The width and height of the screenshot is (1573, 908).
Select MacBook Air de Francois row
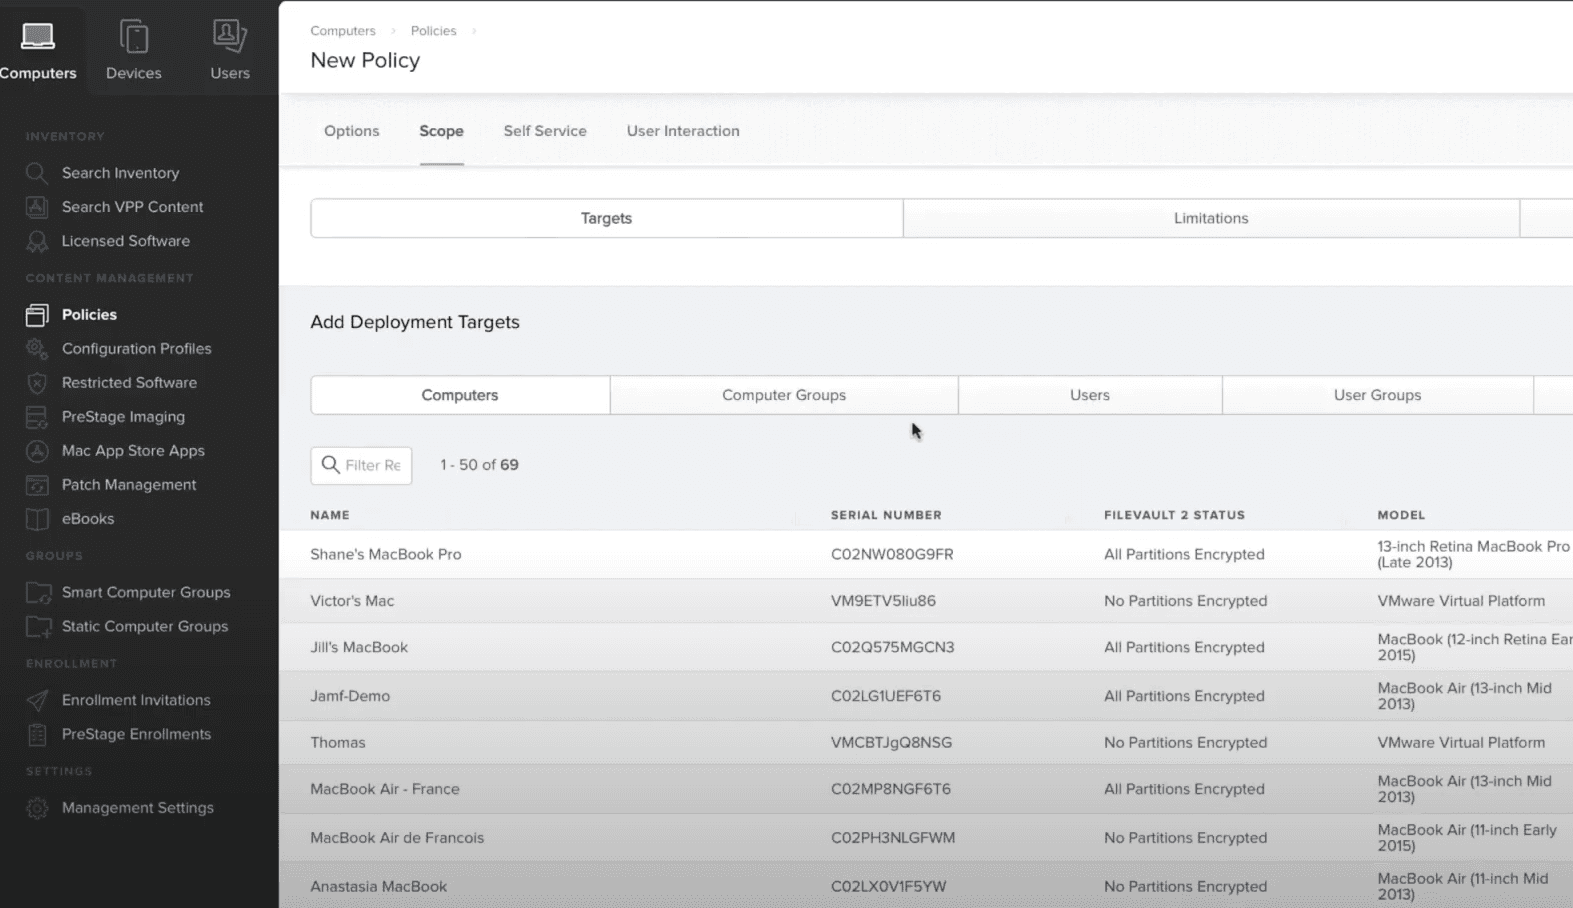pyautogui.click(x=926, y=838)
